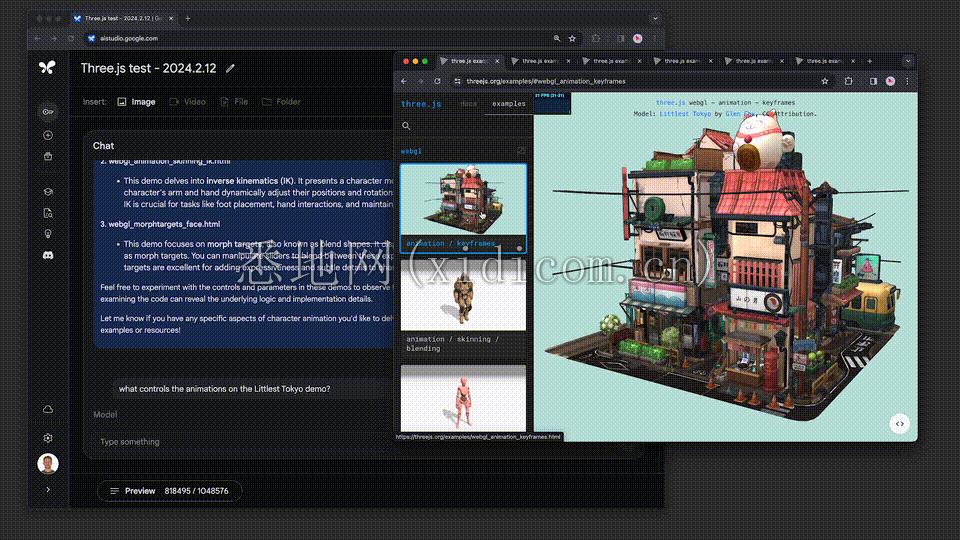This screenshot has width=960, height=540.
Task: Reload the AI Studio page
Action: pos(71,38)
